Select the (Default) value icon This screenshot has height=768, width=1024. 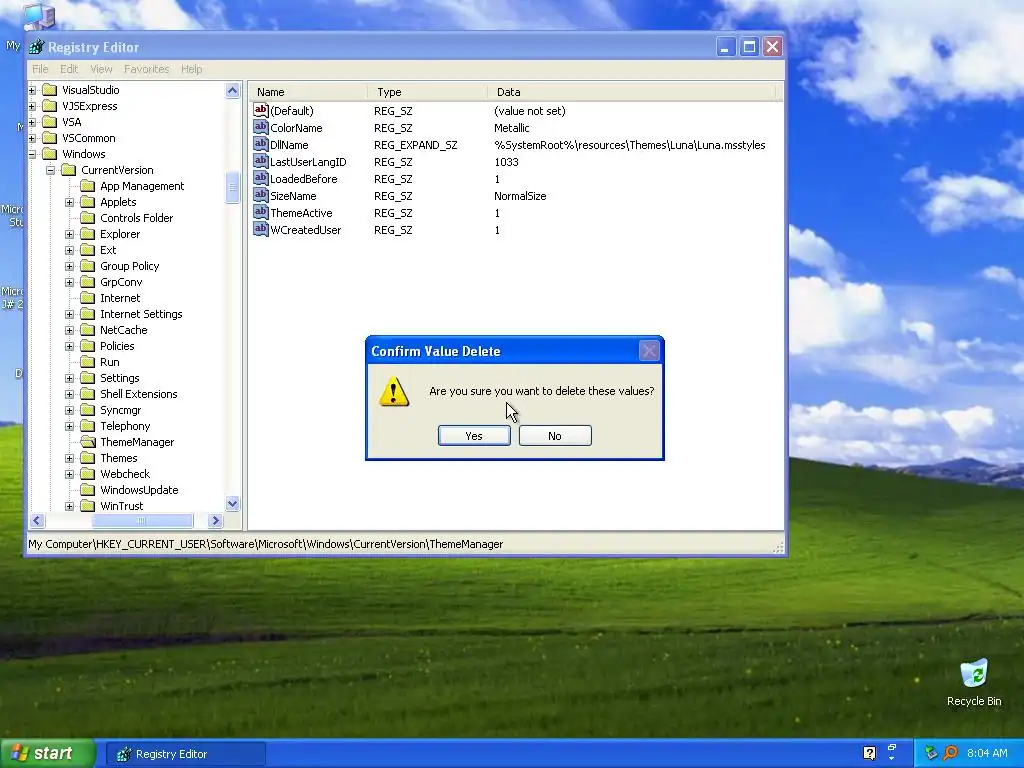tap(261, 110)
